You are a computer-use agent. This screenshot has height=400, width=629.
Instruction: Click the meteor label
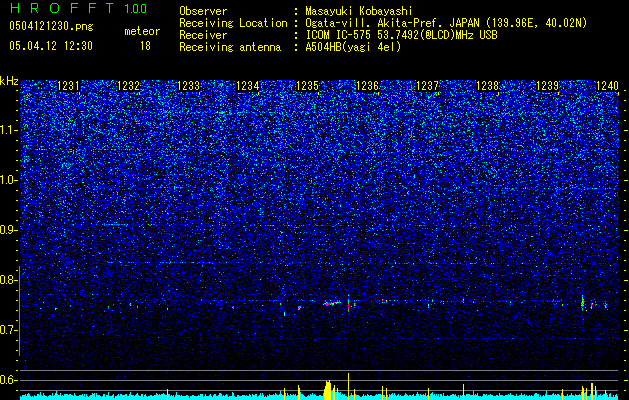pos(142,31)
